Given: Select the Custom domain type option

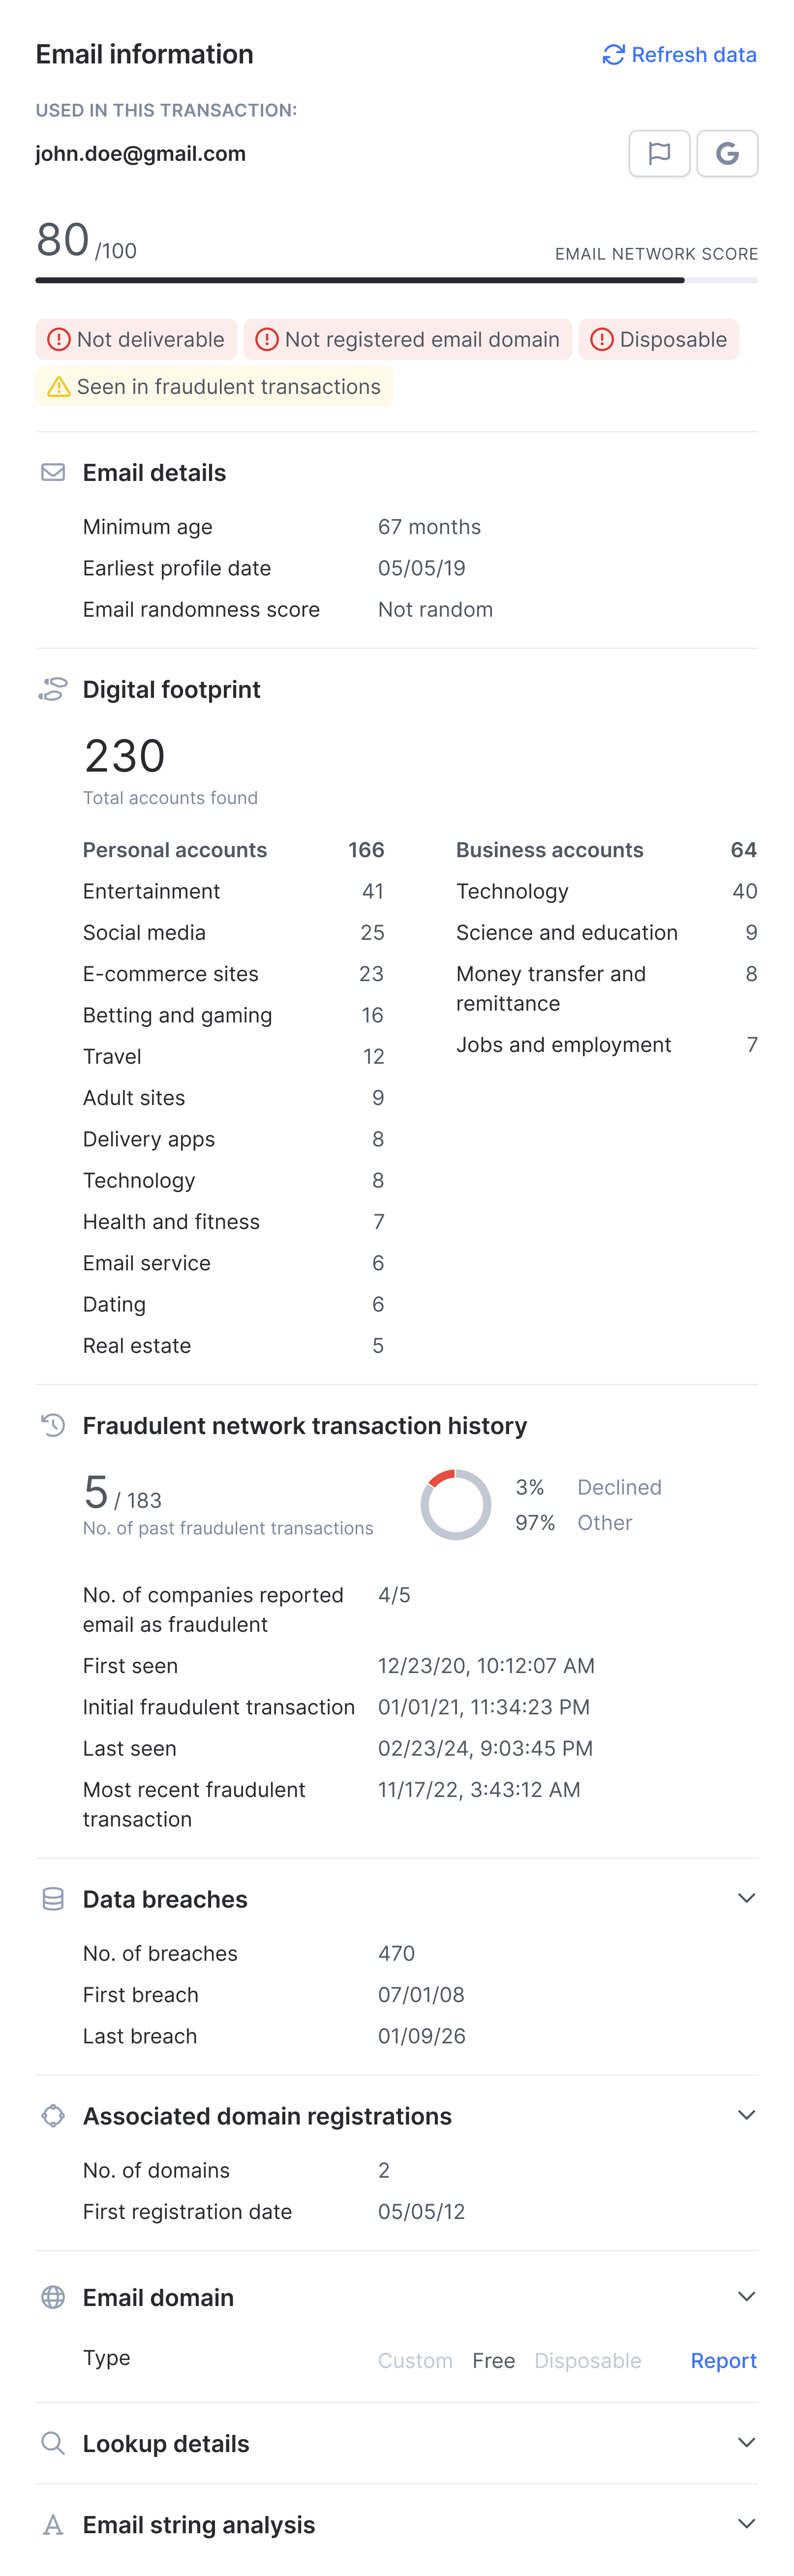Looking at the screenshot, I should tap(415, 2360).
